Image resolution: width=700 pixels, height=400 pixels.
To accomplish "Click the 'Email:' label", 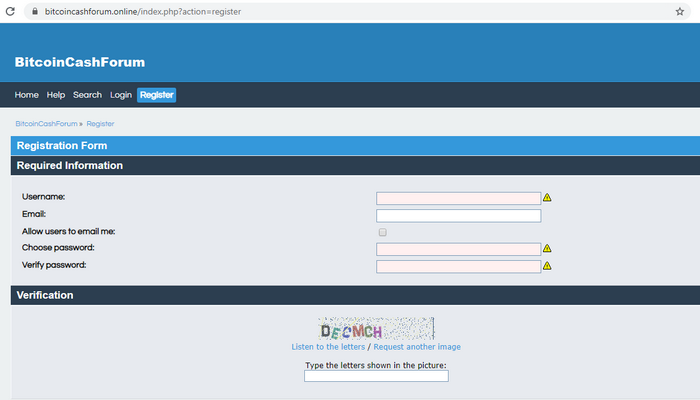I will click(x=34, y=214).
